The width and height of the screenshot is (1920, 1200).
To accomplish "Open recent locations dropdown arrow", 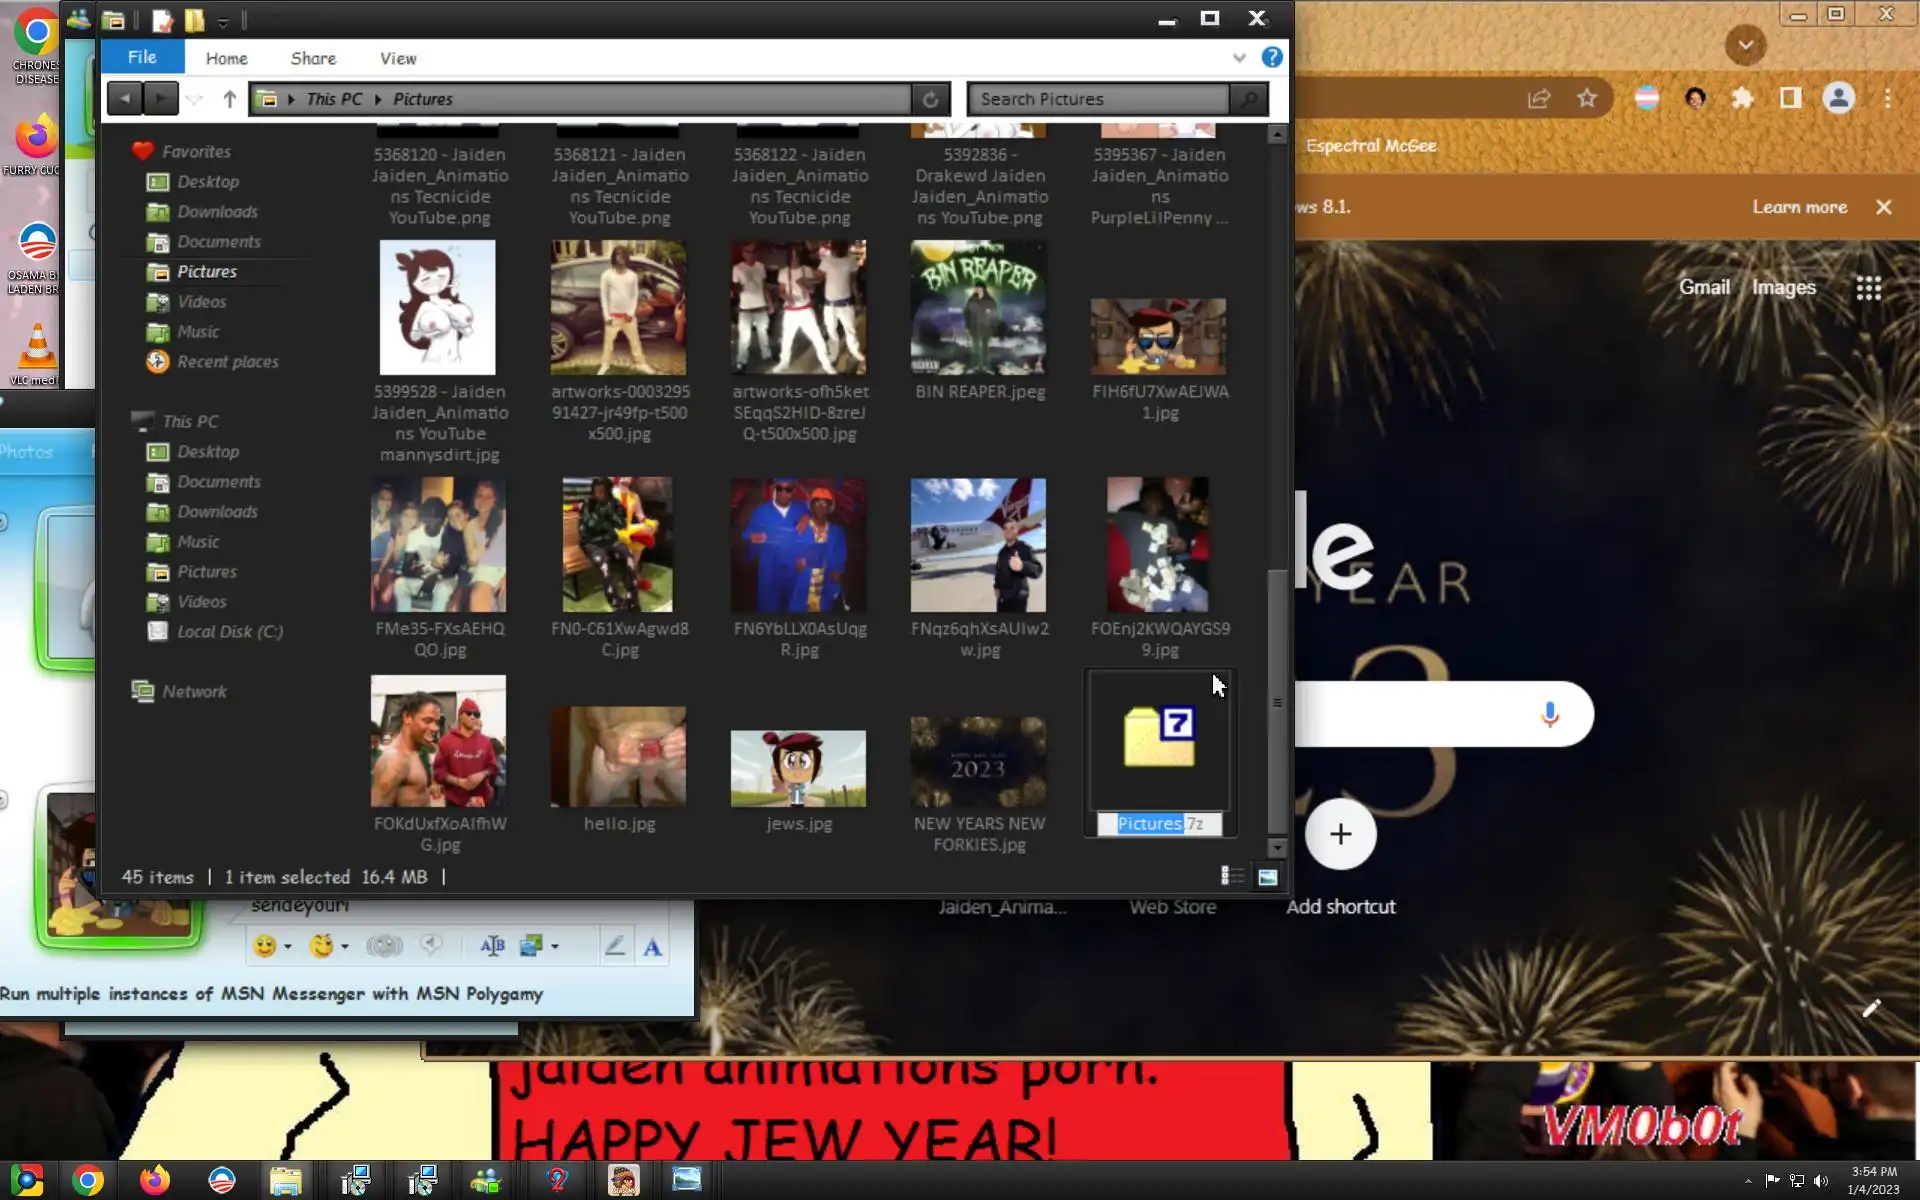I will (x=195, y=99).
